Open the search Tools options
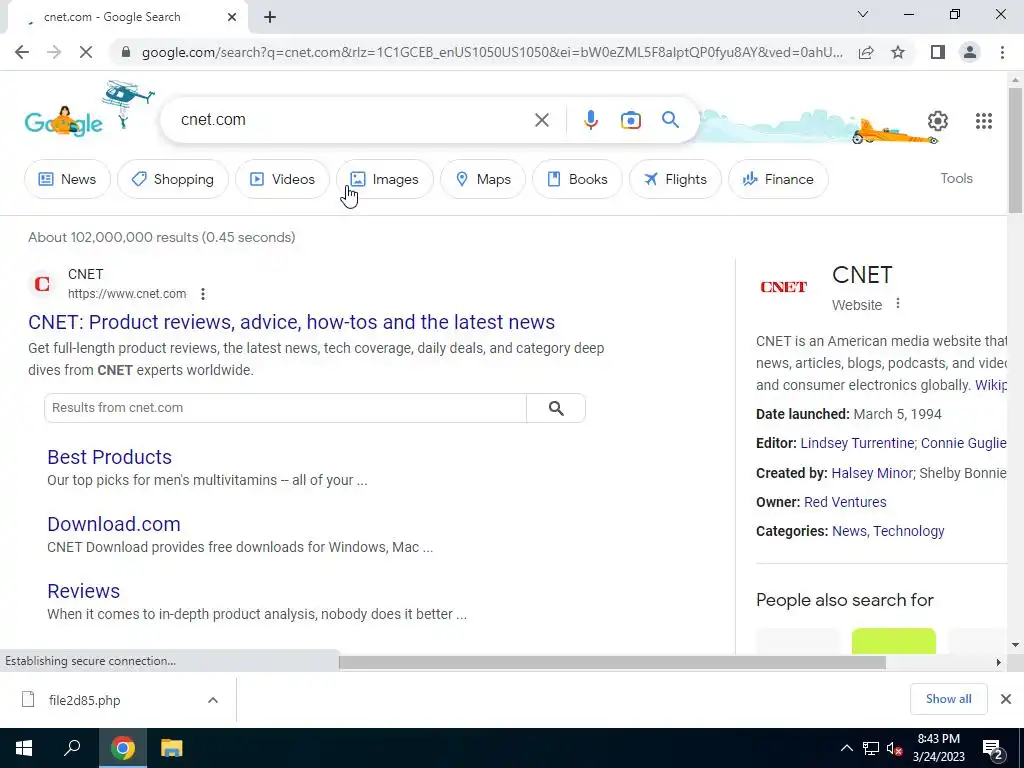Viewport: 1024px width, 768px height. (956, 178)
